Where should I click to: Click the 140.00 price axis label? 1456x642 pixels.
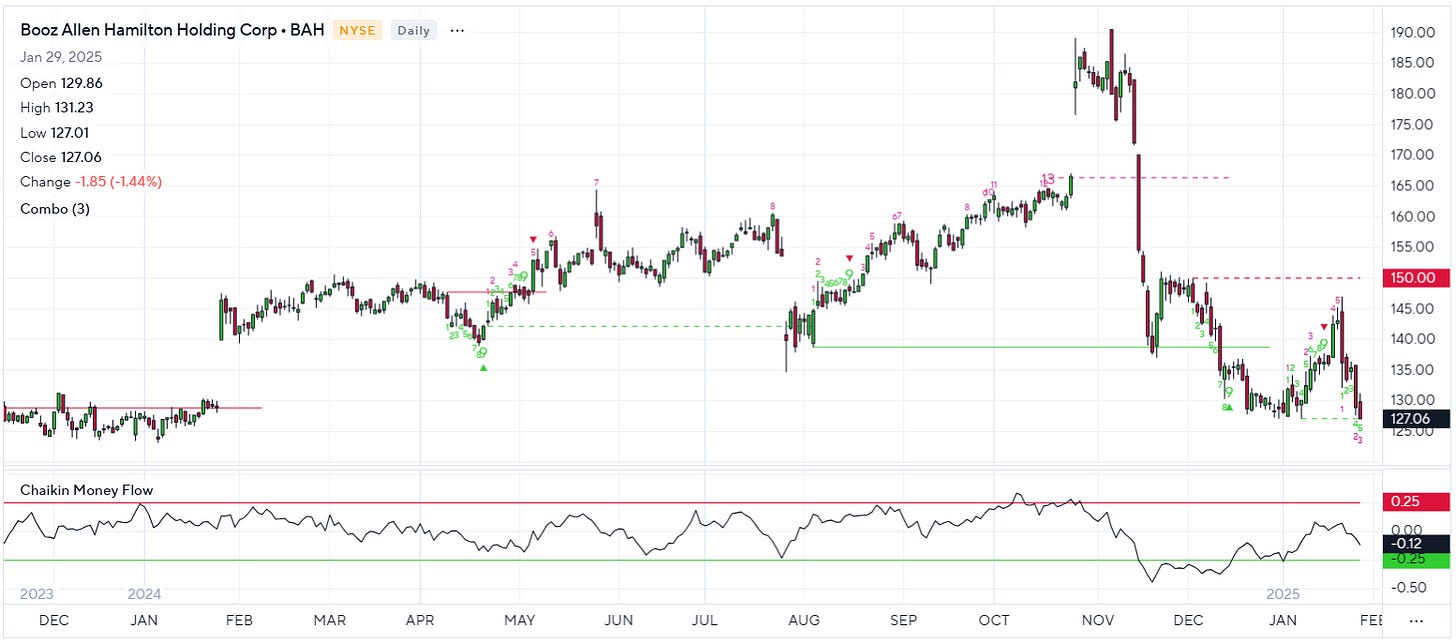(x=1414, y=339)
